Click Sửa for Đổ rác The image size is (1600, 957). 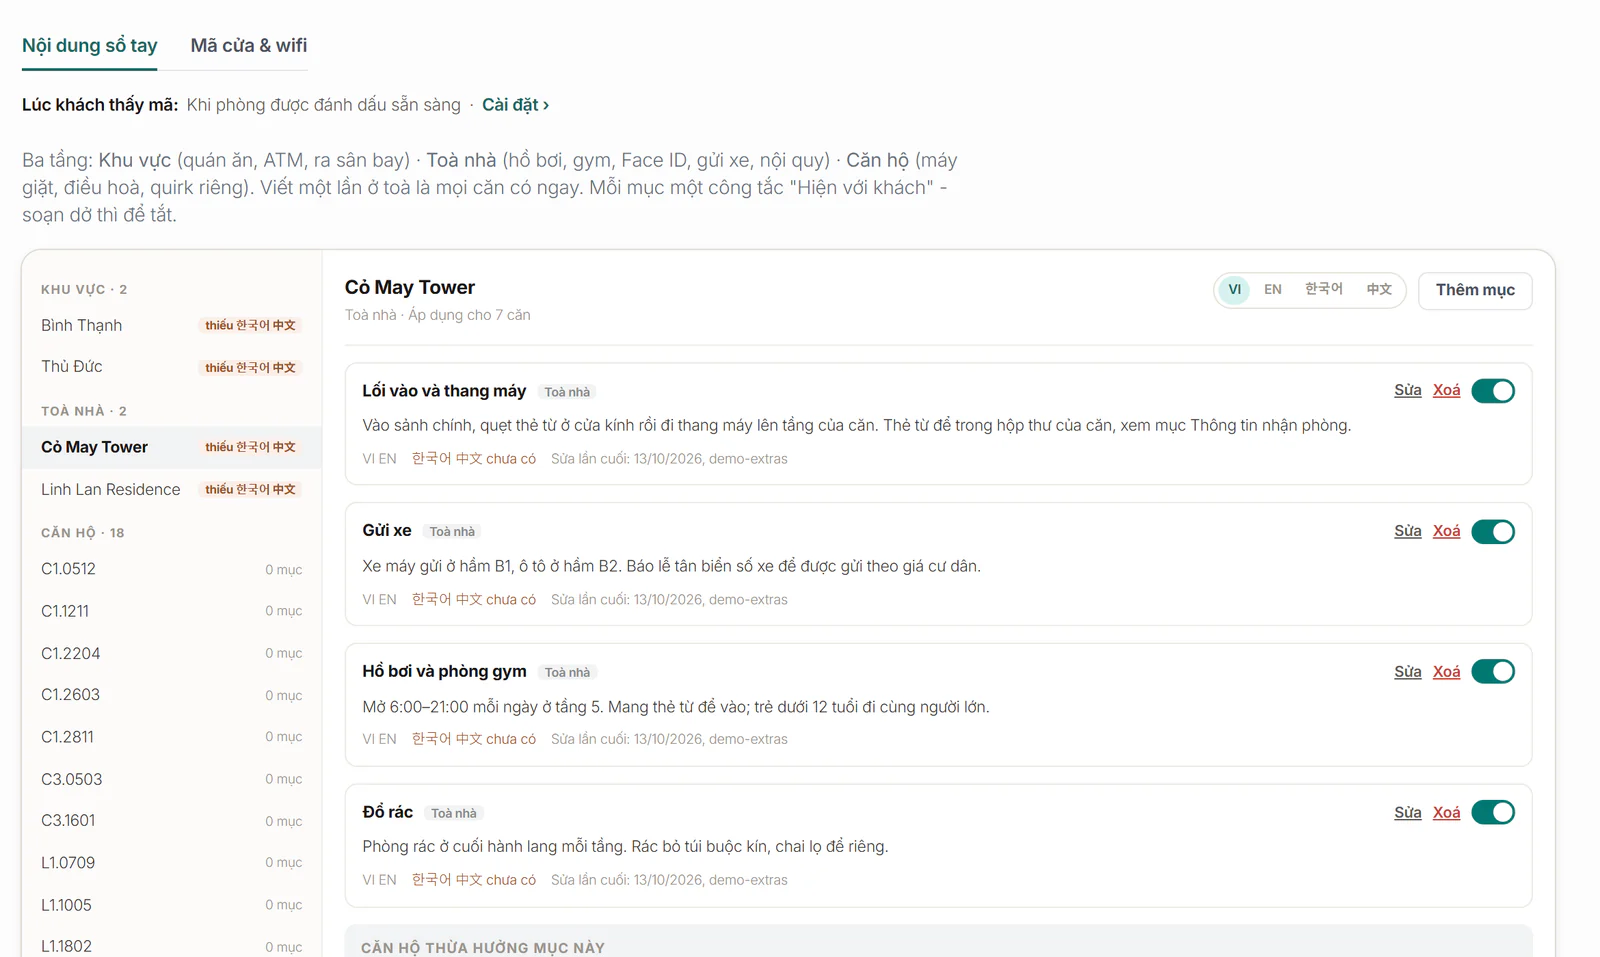click(x=1408, y=813)
